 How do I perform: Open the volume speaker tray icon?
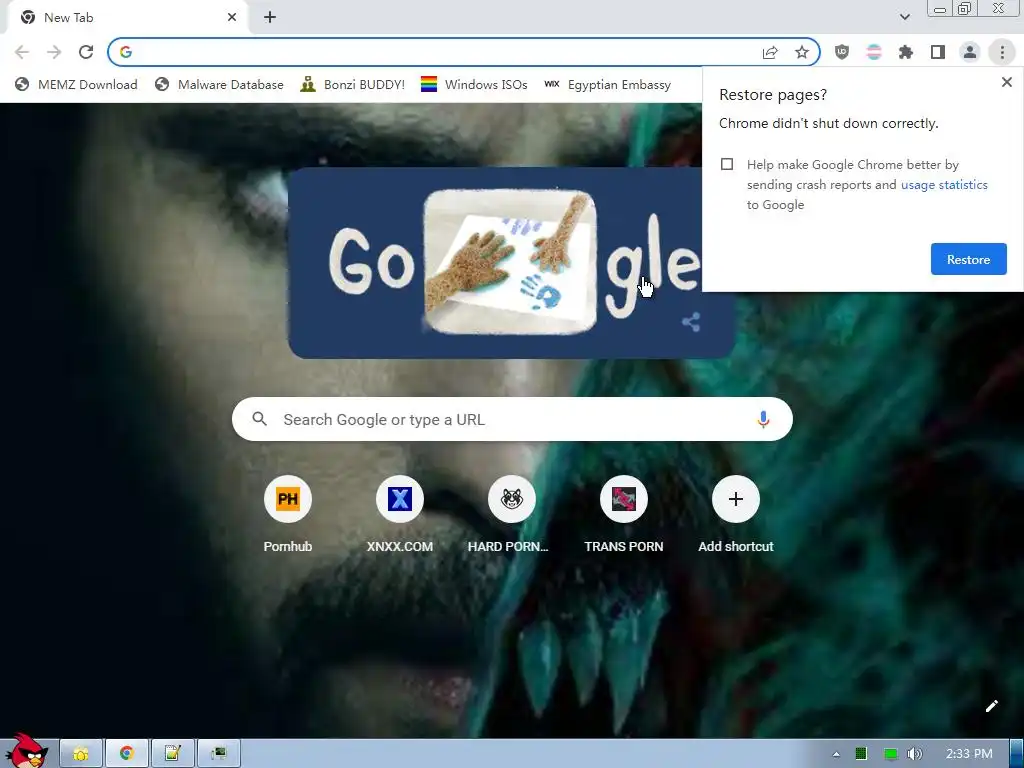915,754
